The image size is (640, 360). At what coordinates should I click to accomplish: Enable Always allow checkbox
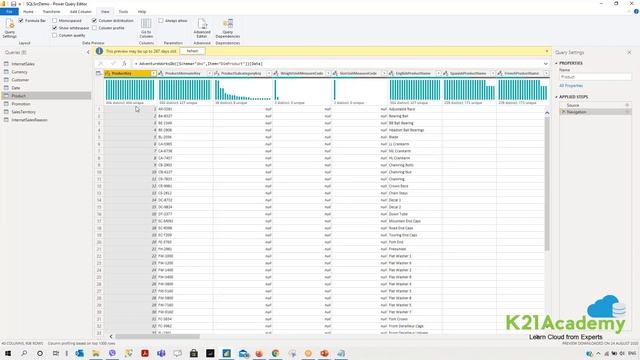161,20
